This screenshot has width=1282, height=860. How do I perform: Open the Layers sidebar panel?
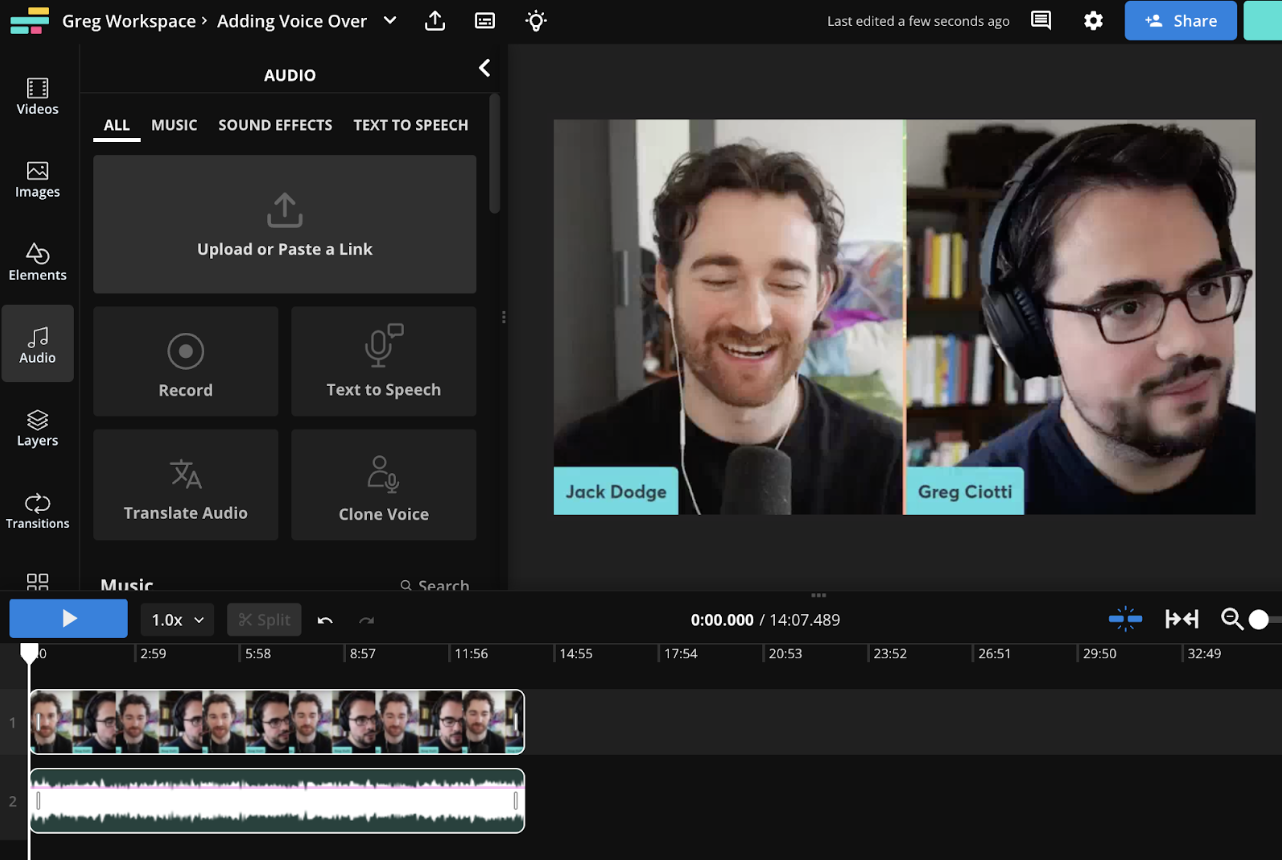(37, 428)
